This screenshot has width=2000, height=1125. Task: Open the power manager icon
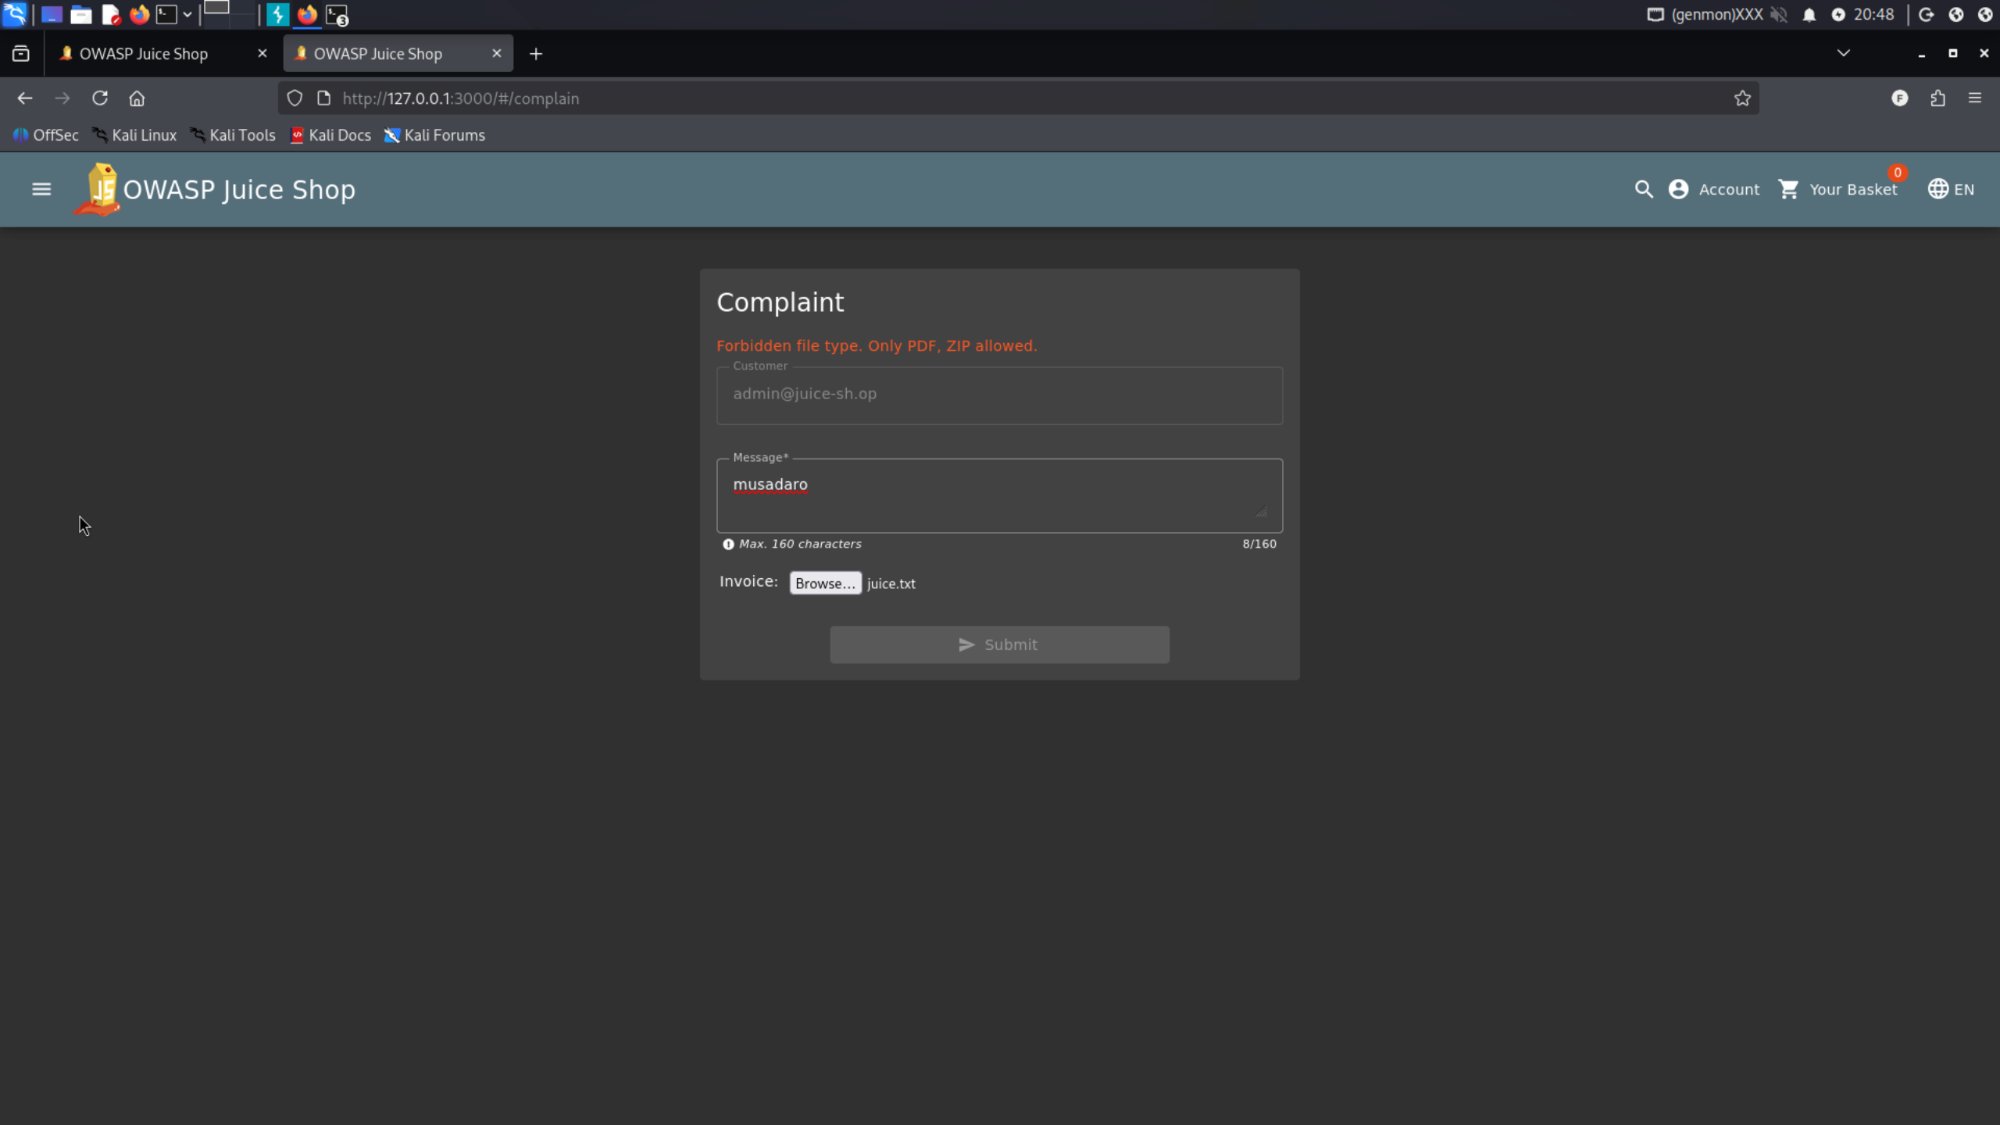tap(1838, 15)
